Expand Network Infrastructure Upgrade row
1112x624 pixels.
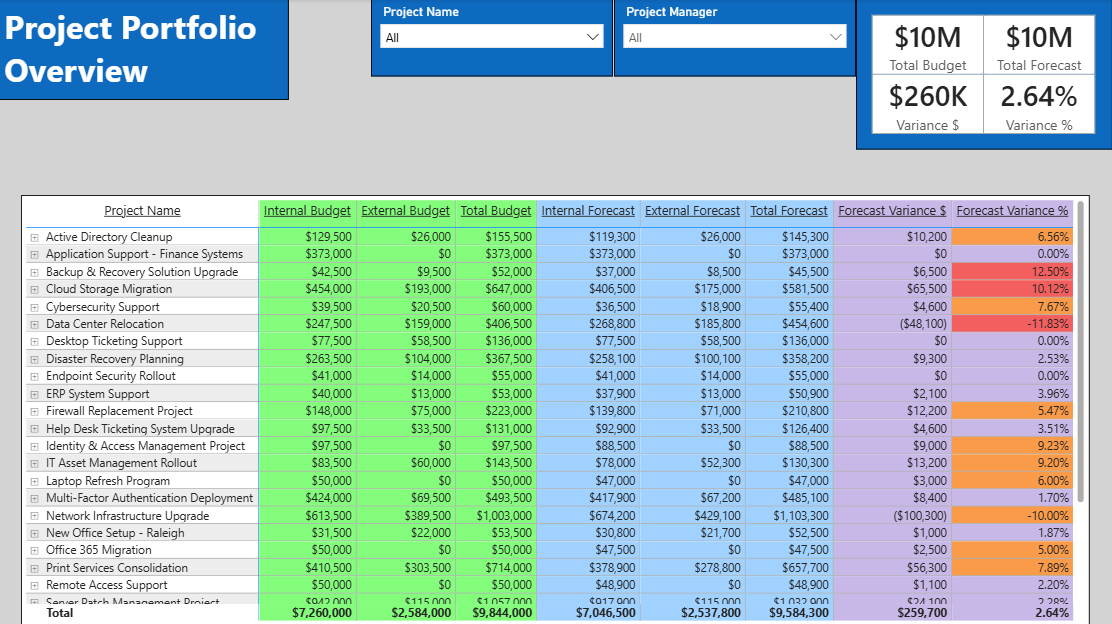[34, 516]
